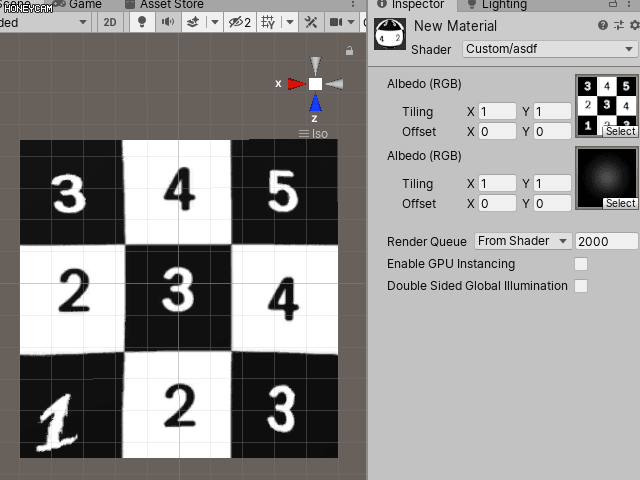Click second Albedo Tiling Y field
The image size is (640, 480).
click(552, 183)
